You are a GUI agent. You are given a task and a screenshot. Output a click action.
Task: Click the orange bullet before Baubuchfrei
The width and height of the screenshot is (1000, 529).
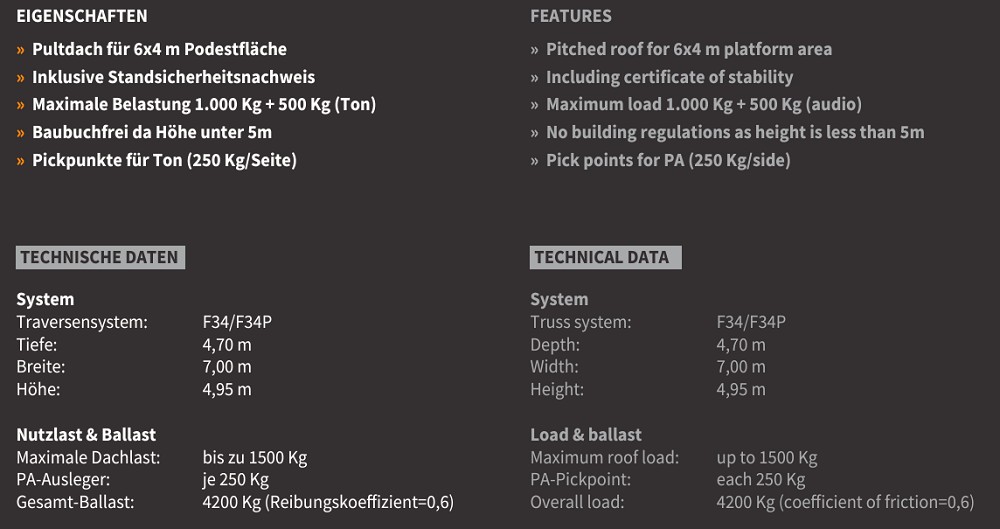[20, 133]
